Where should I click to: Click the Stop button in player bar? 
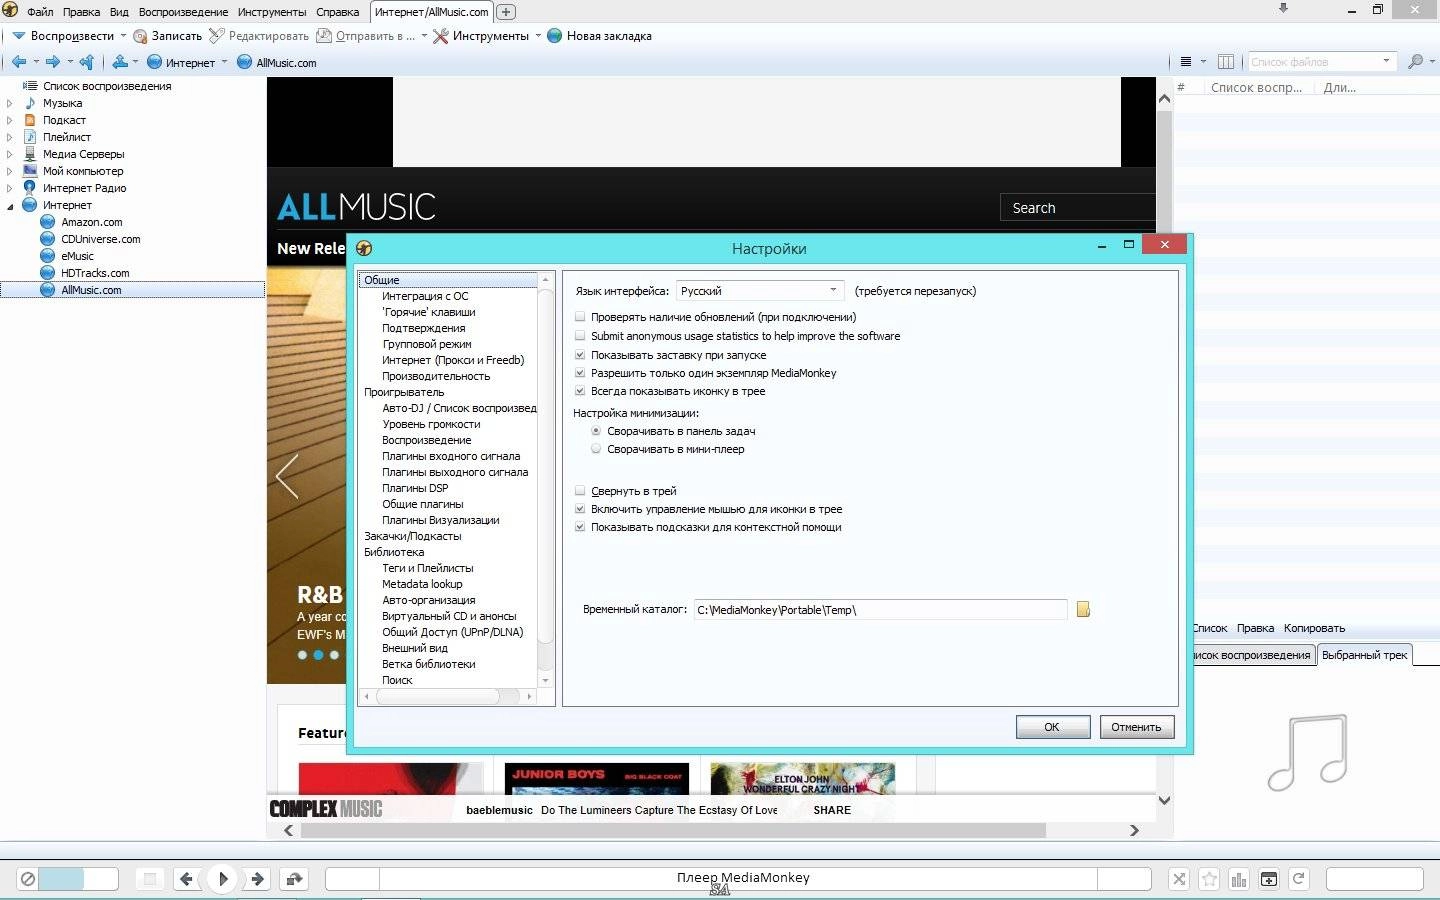[150, 879]
